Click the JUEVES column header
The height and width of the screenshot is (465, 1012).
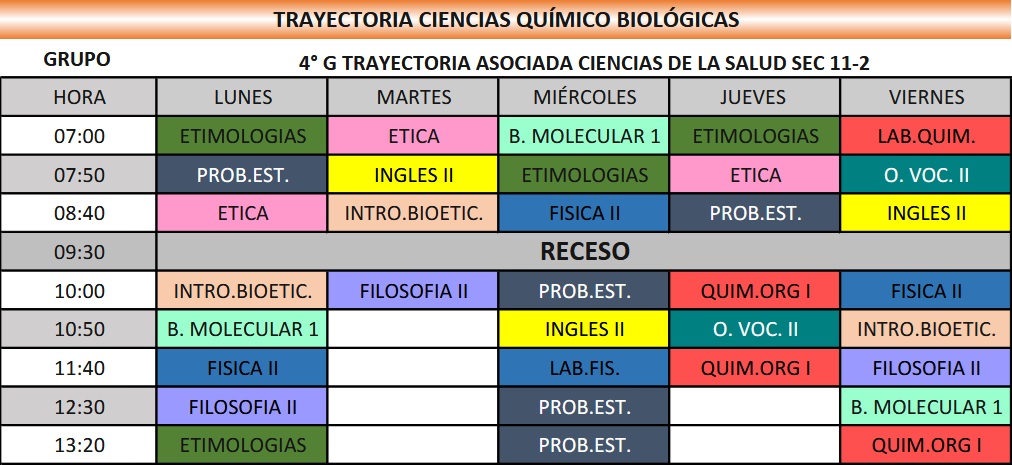(x=755, y=97)
